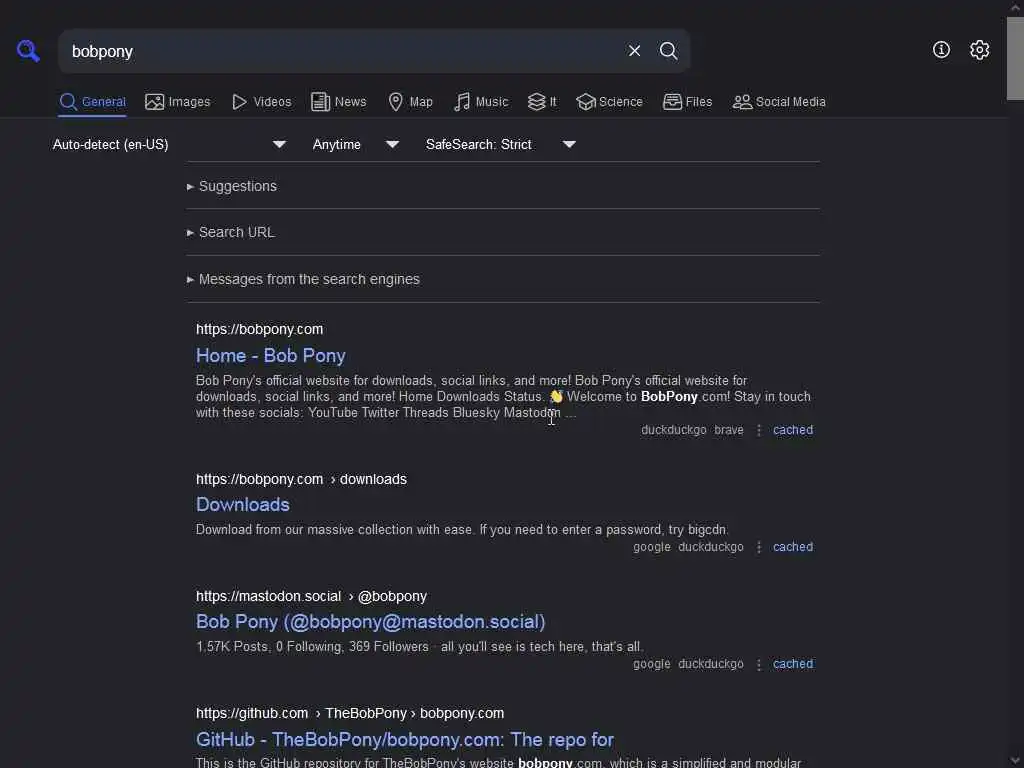
Task: Open the Downloads result link
Action: point(242,505)
